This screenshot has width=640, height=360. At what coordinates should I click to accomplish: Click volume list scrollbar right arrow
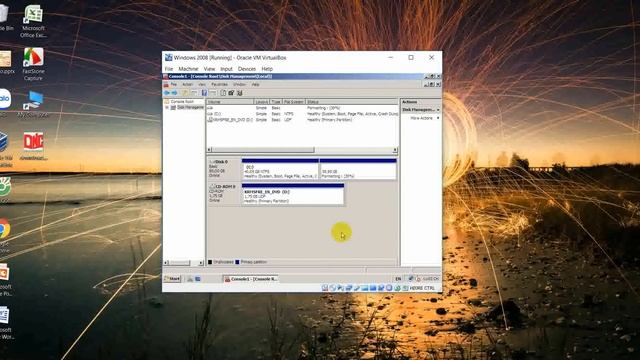pyautogui.click(x=395, y=150)
